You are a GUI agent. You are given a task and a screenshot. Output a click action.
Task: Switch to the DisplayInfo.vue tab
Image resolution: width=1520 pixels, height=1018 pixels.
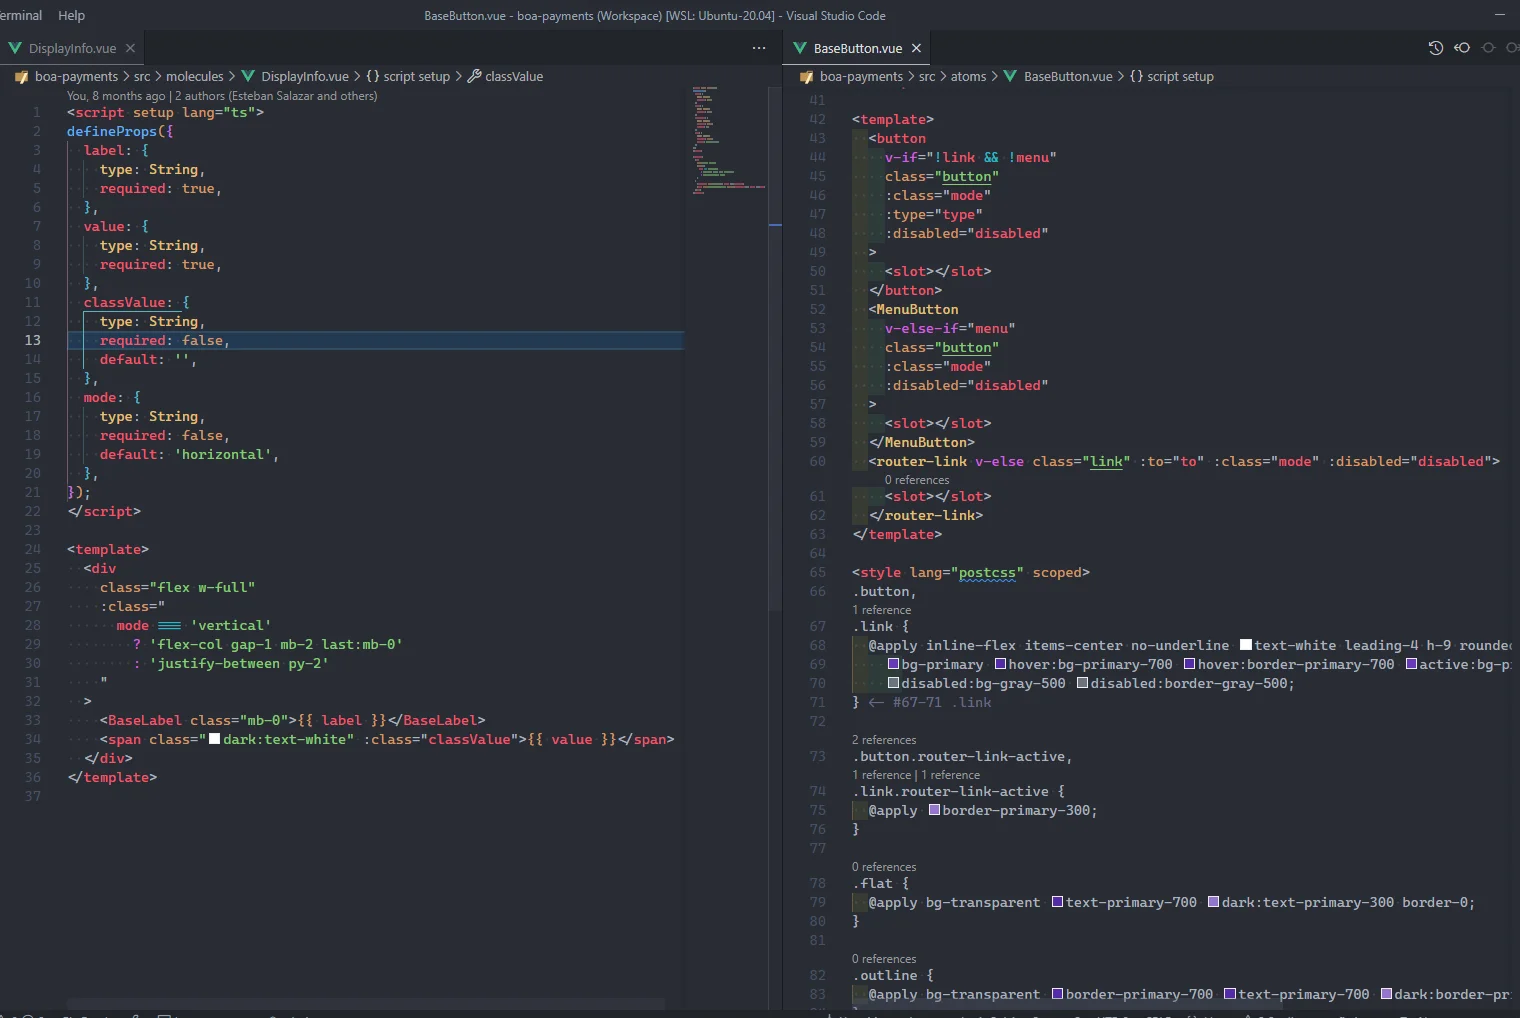70,48
